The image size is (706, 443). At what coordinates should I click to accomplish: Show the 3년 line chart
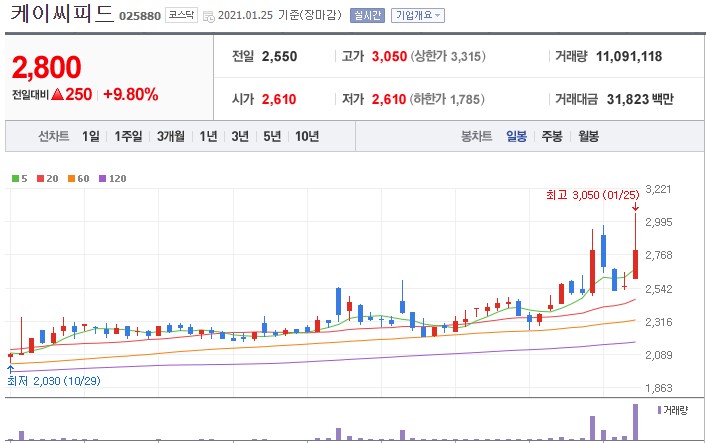240,136
